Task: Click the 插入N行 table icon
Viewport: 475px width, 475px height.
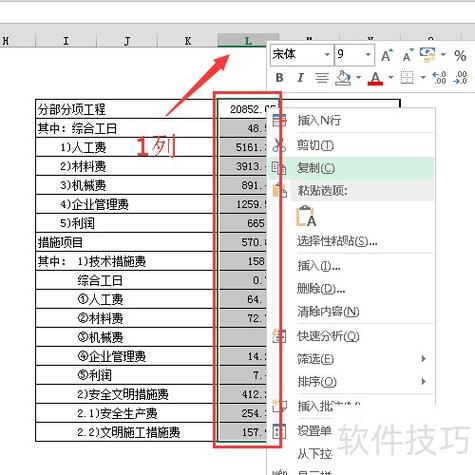Action: 279,120
